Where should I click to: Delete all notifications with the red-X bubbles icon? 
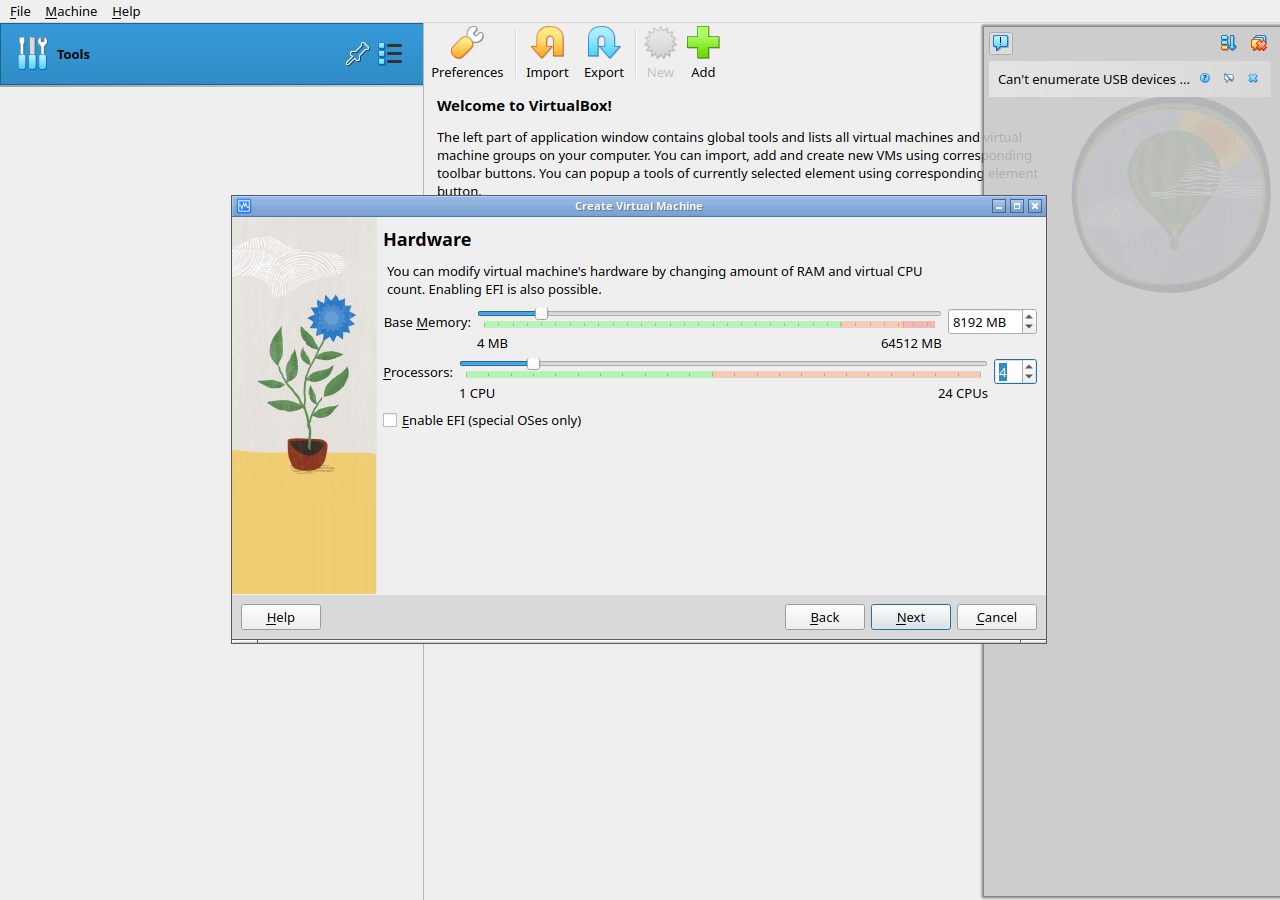click(x=1259, y=43)
